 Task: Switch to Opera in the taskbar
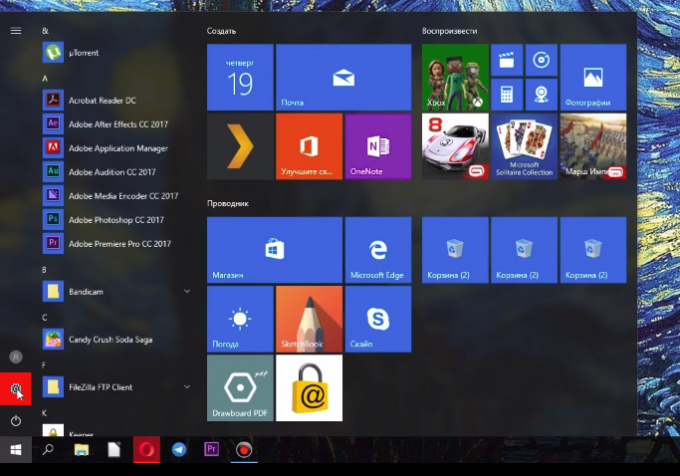tap(147, 450)
